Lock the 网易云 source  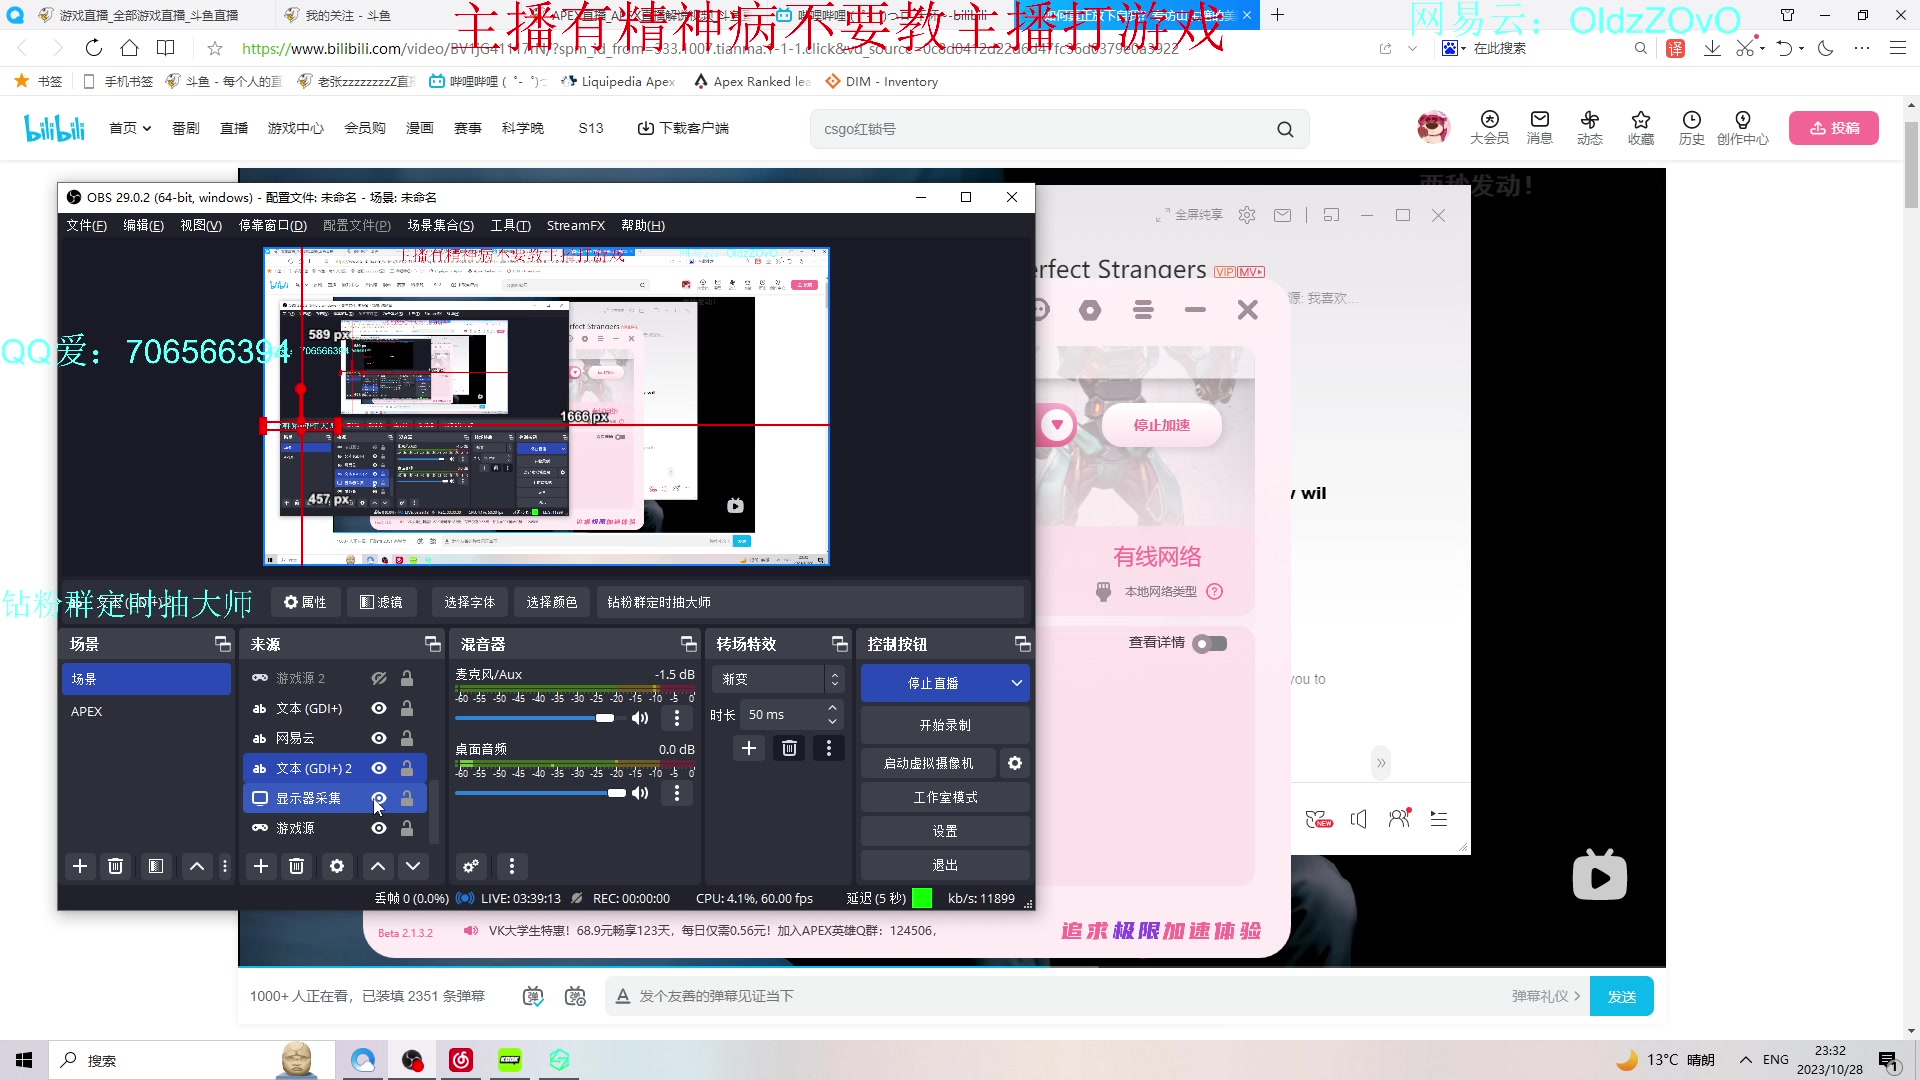(407, 738)
